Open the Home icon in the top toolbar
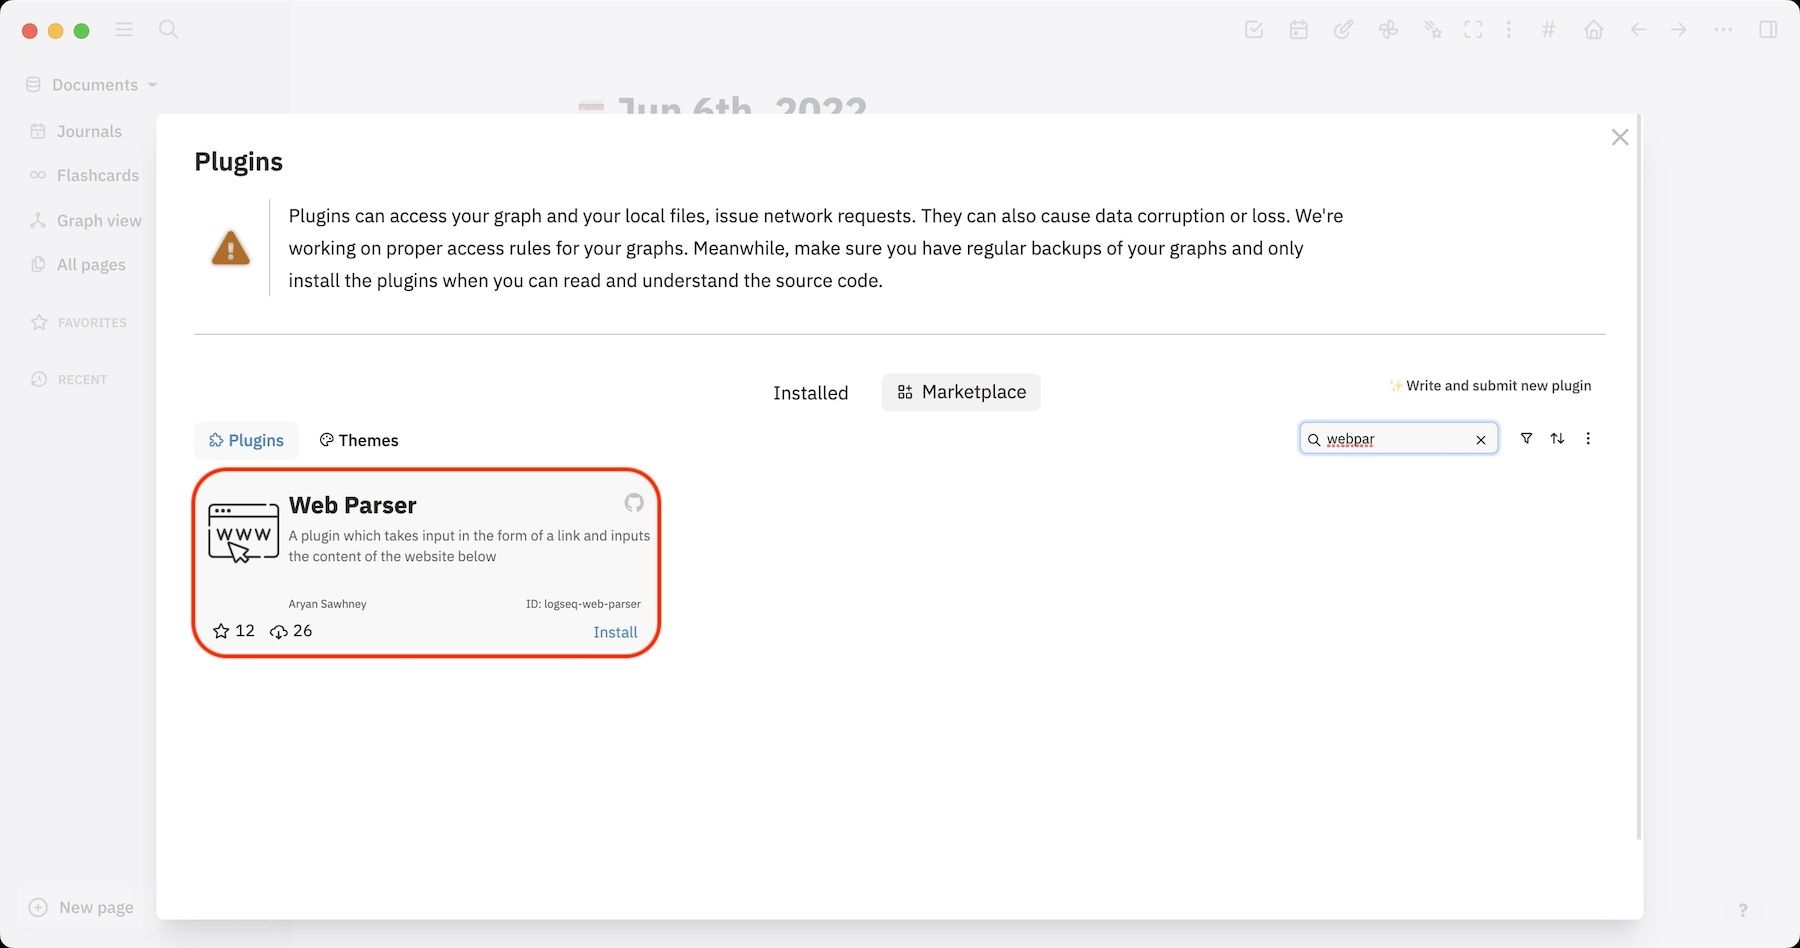The height and width of the screenshot is (948, 1800). pyautogui.click(x=1594, y=29)
